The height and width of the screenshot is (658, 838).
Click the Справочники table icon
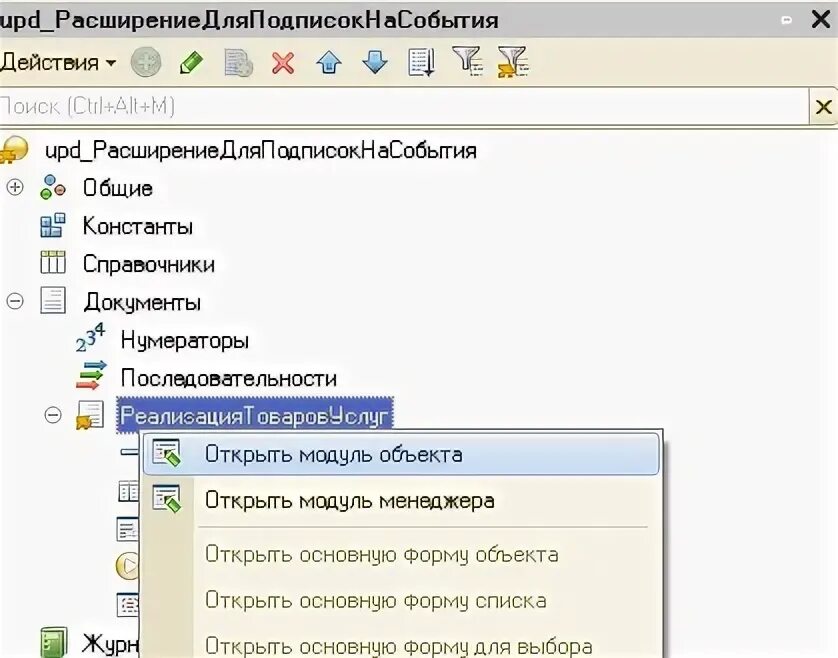53,262
